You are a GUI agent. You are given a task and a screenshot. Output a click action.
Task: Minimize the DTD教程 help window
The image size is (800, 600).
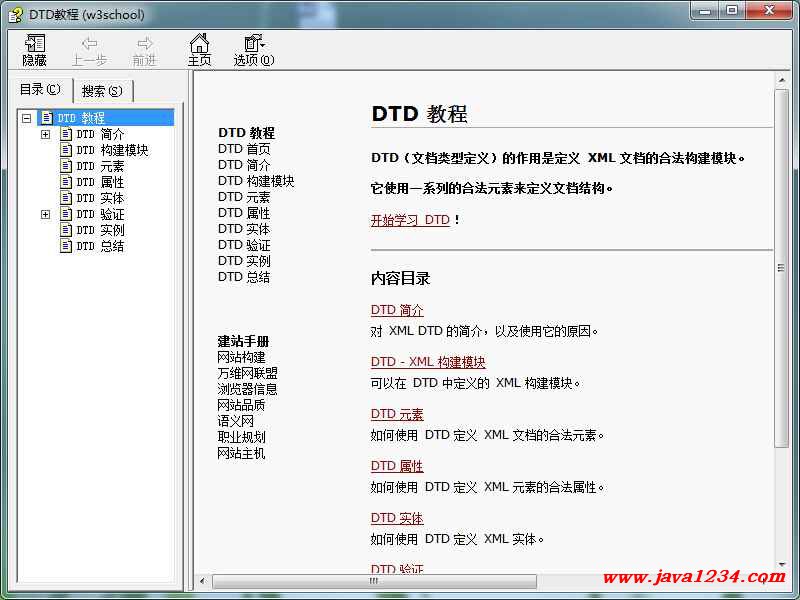[706, 10]
